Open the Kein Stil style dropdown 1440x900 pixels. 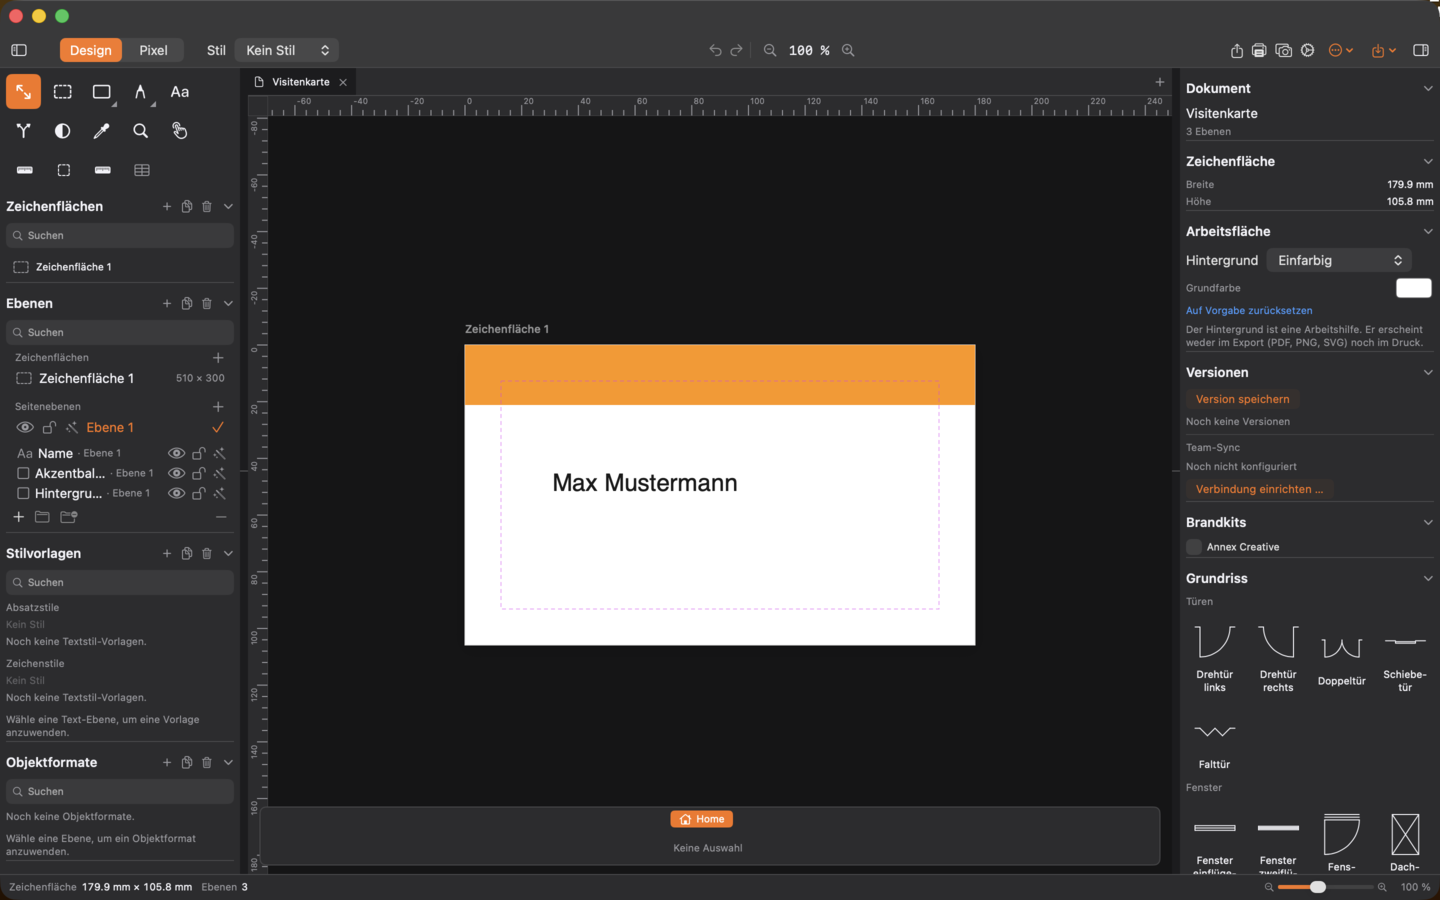click(x=287, y=50)
